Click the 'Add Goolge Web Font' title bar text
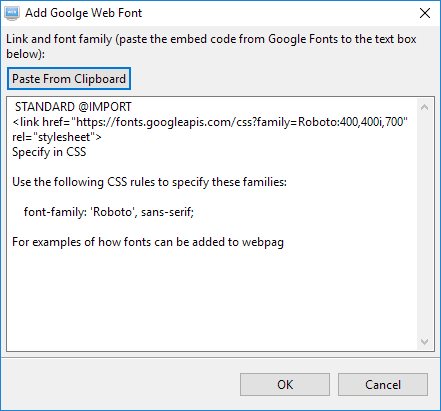 coord(84,13)
